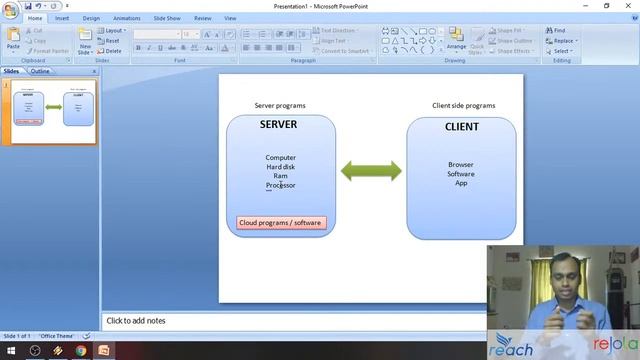Center the text alignment
640x360 pixels.
(x=257, y=48)
